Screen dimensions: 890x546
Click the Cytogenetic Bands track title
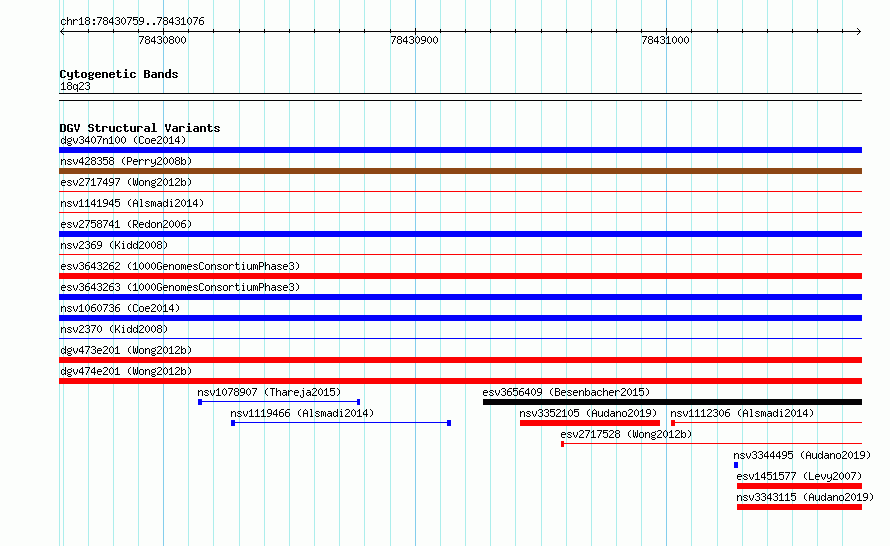click(x=119, y=74)
